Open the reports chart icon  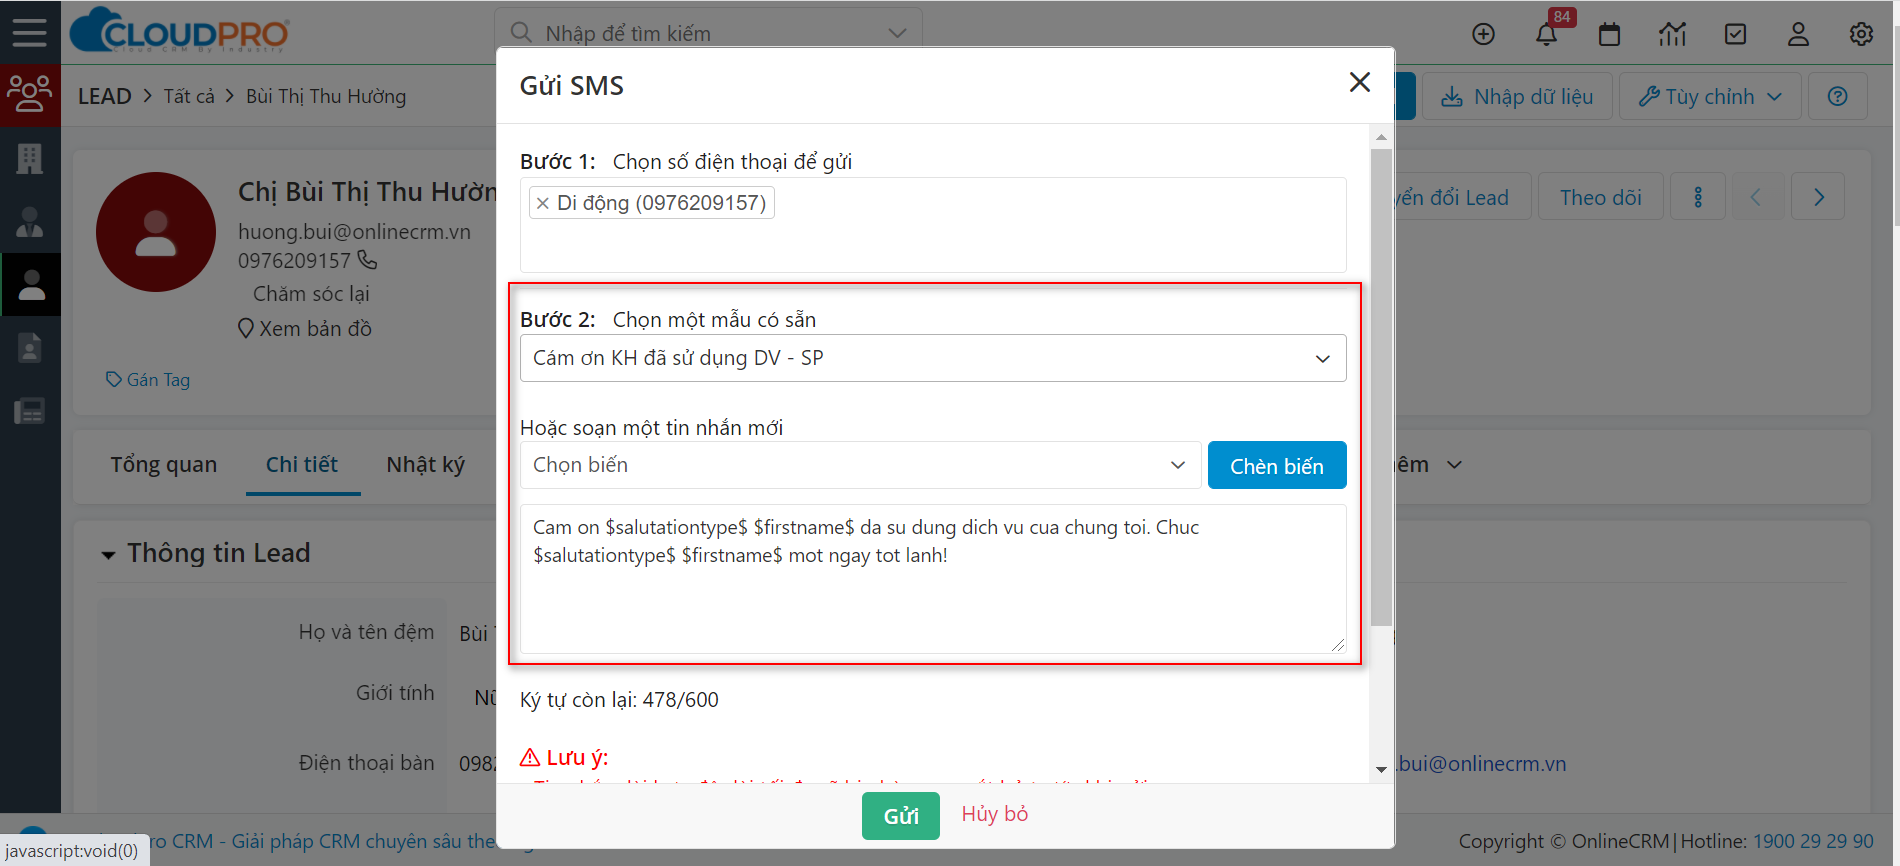point(1672,34)
